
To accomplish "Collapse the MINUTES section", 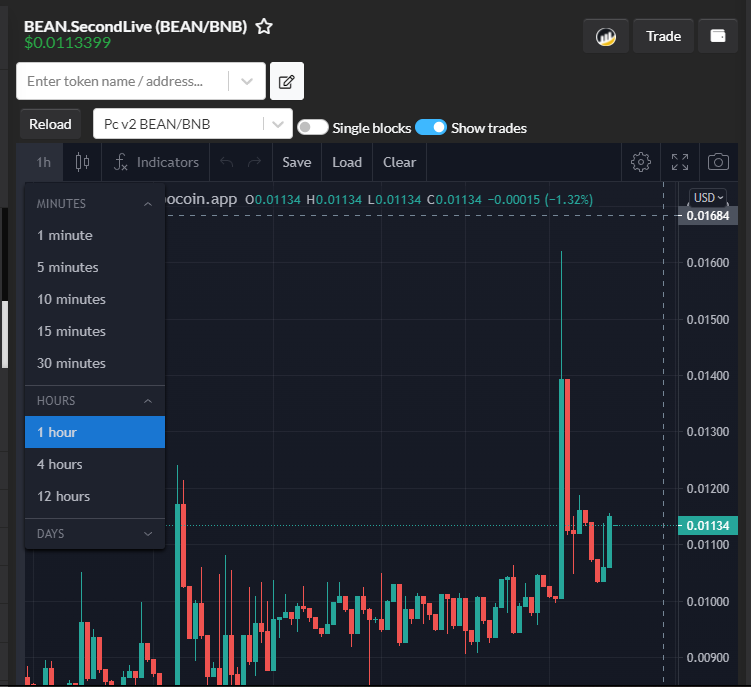I will point(95,204).
